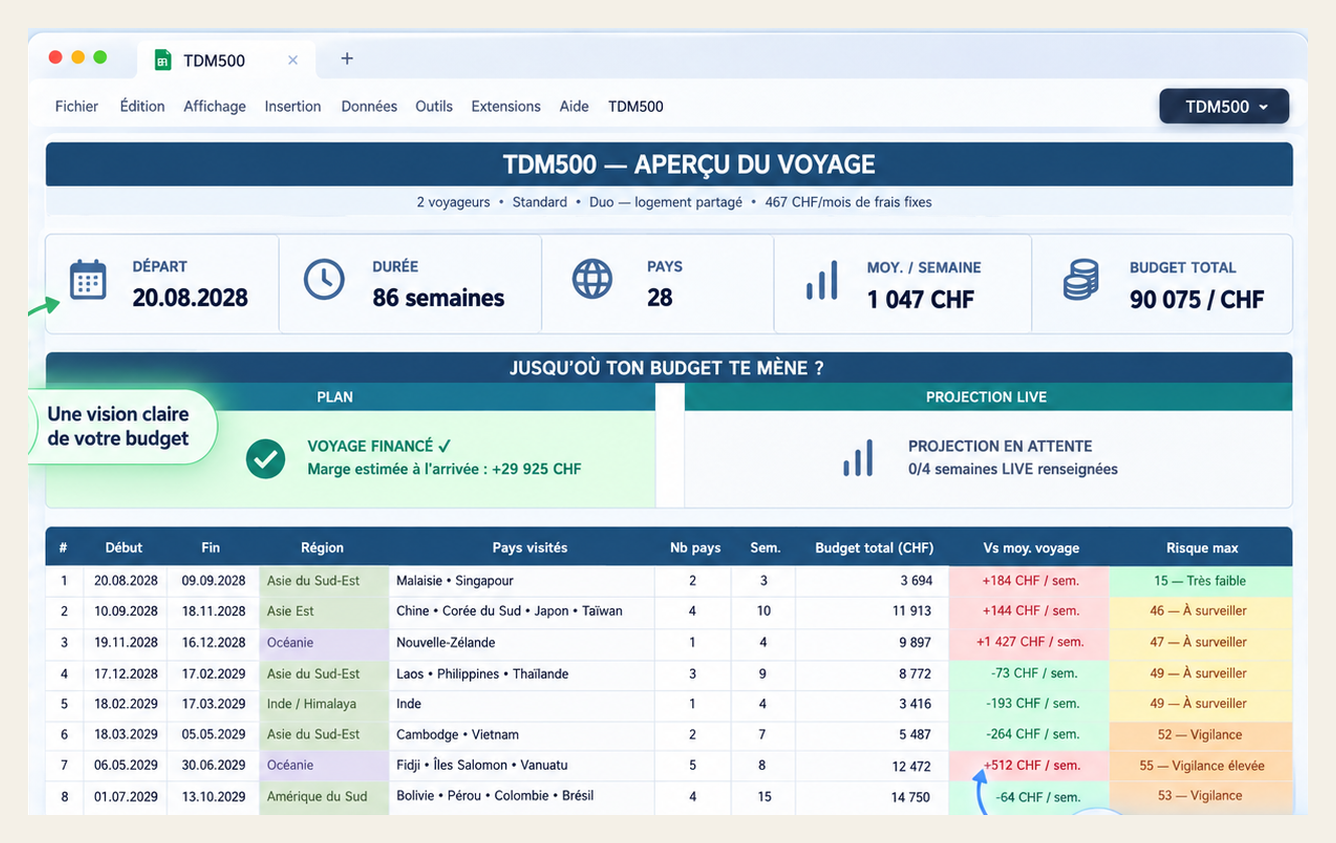The width and height of the screenshot is (1336, 843).
Task: Select the Chine • Corée du Sud • Japon • Taïwan cell
Action: point(522,611)
